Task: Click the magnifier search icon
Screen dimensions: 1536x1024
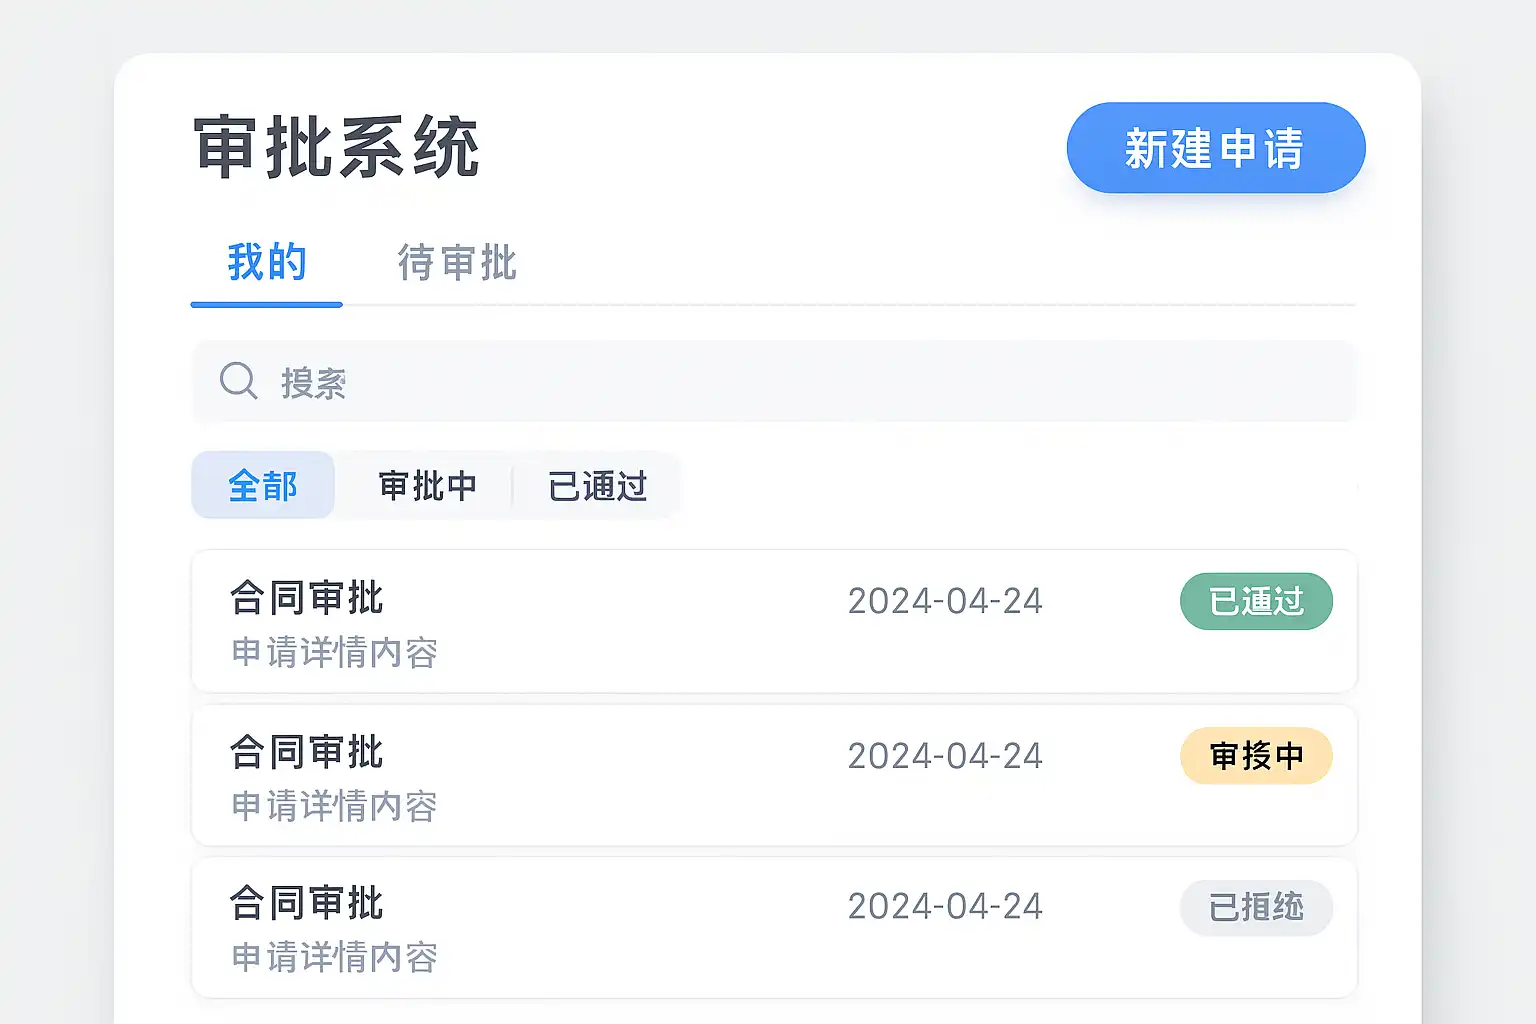Action: [238, 381]
